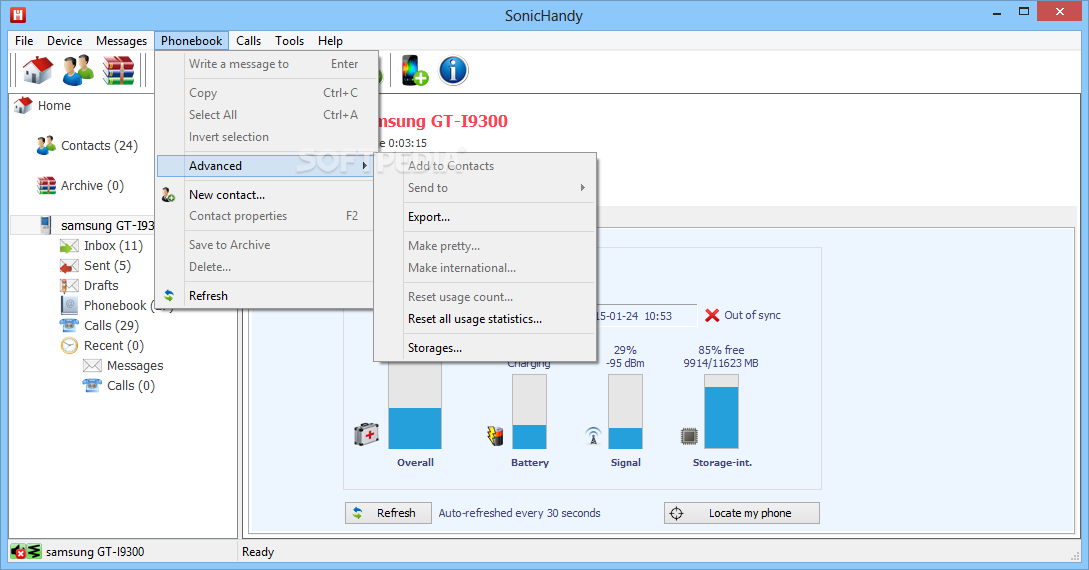1089x570 pixels.
Task: Click the Refresh menu item's green arrows icon
Action: point(169,296)
